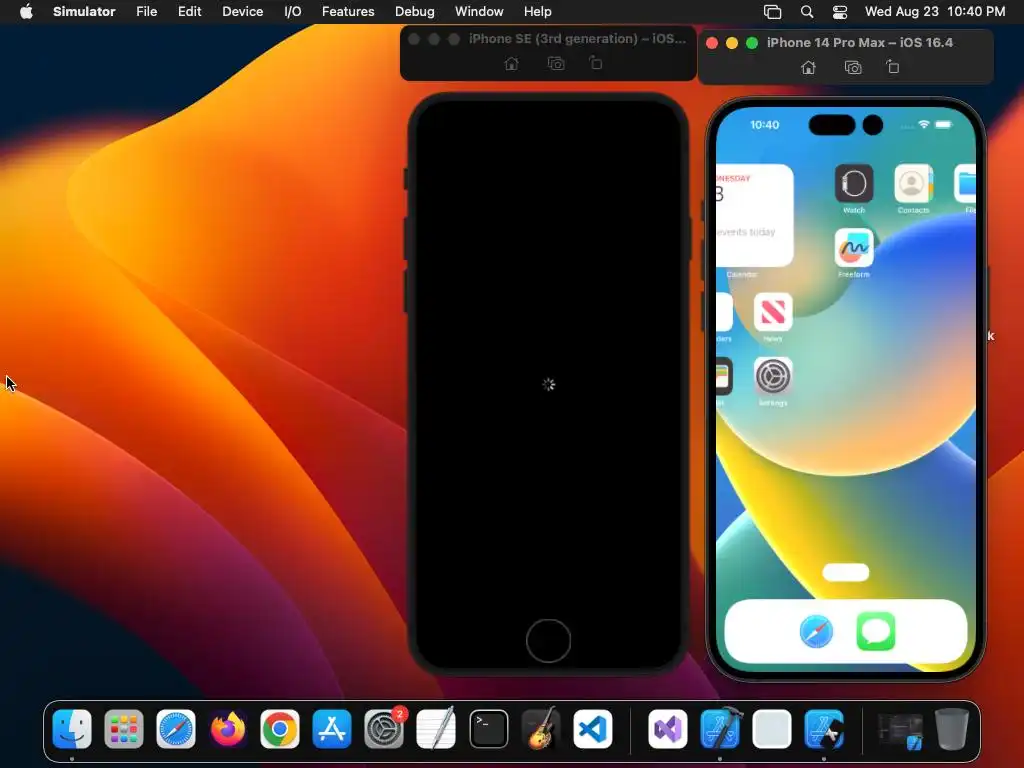Launch Visual Studio Code from the Dock
The height and width of the screenshot is (768, 1024).
click(x=593, y=728)
